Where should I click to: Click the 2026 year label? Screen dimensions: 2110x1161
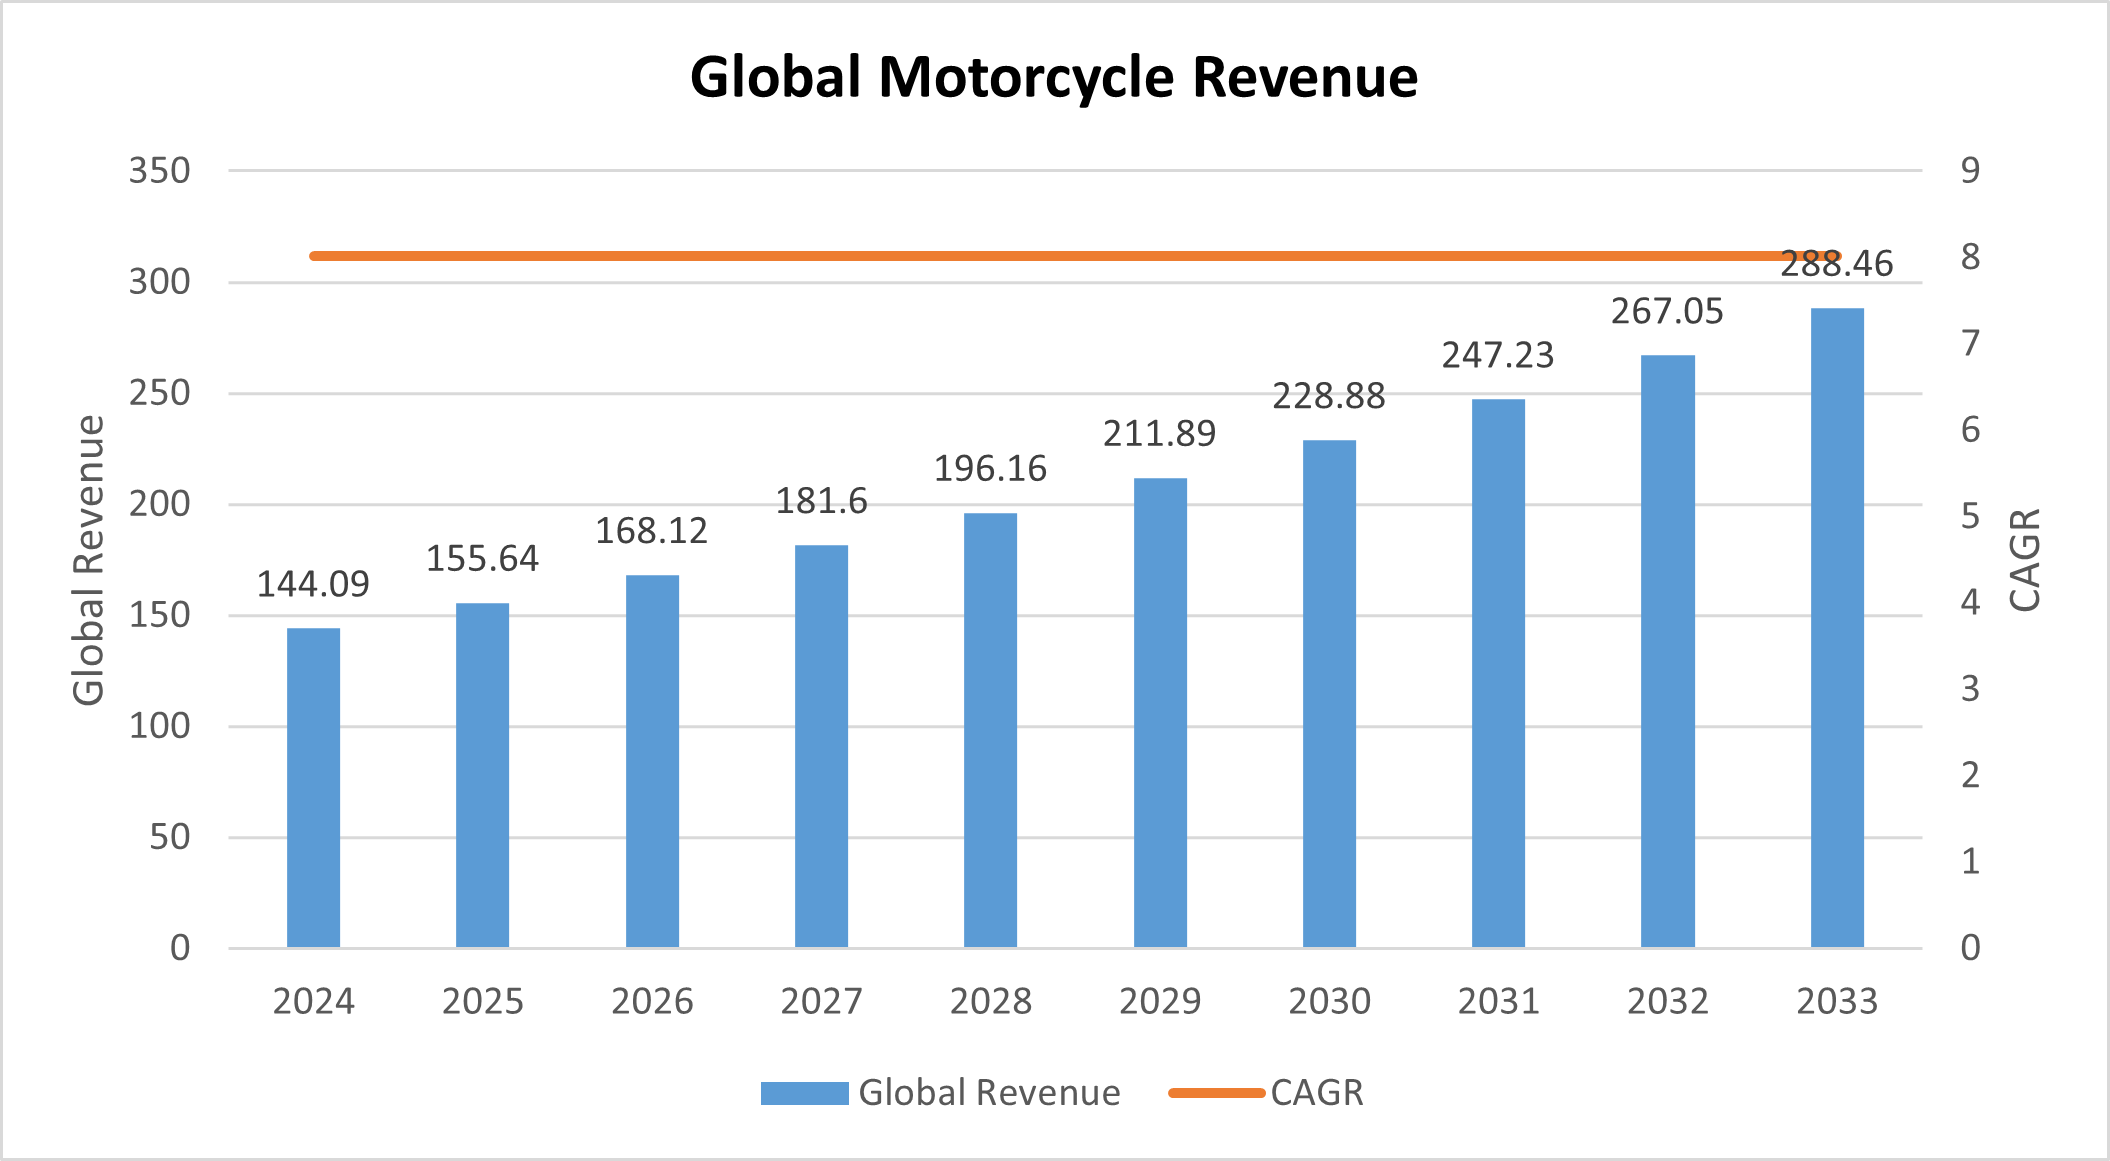(x=652, y=1002)
